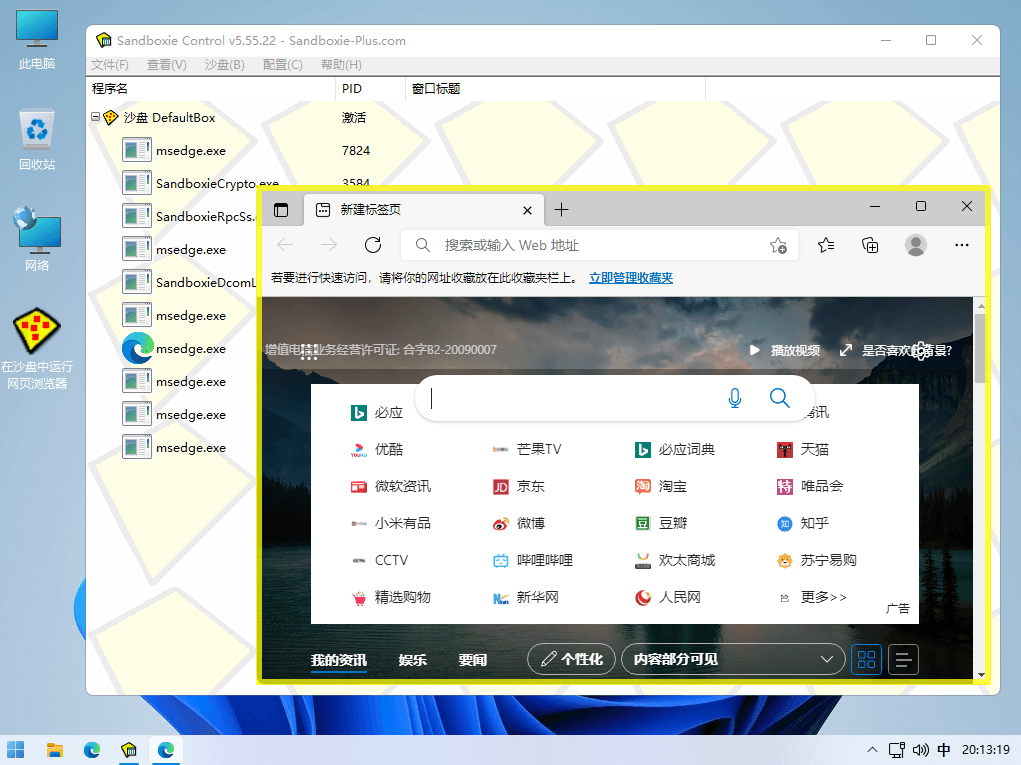This screenshot has width=1021, height=765.
Task: Open the 天猫 quick link
Action: point(803,449)
